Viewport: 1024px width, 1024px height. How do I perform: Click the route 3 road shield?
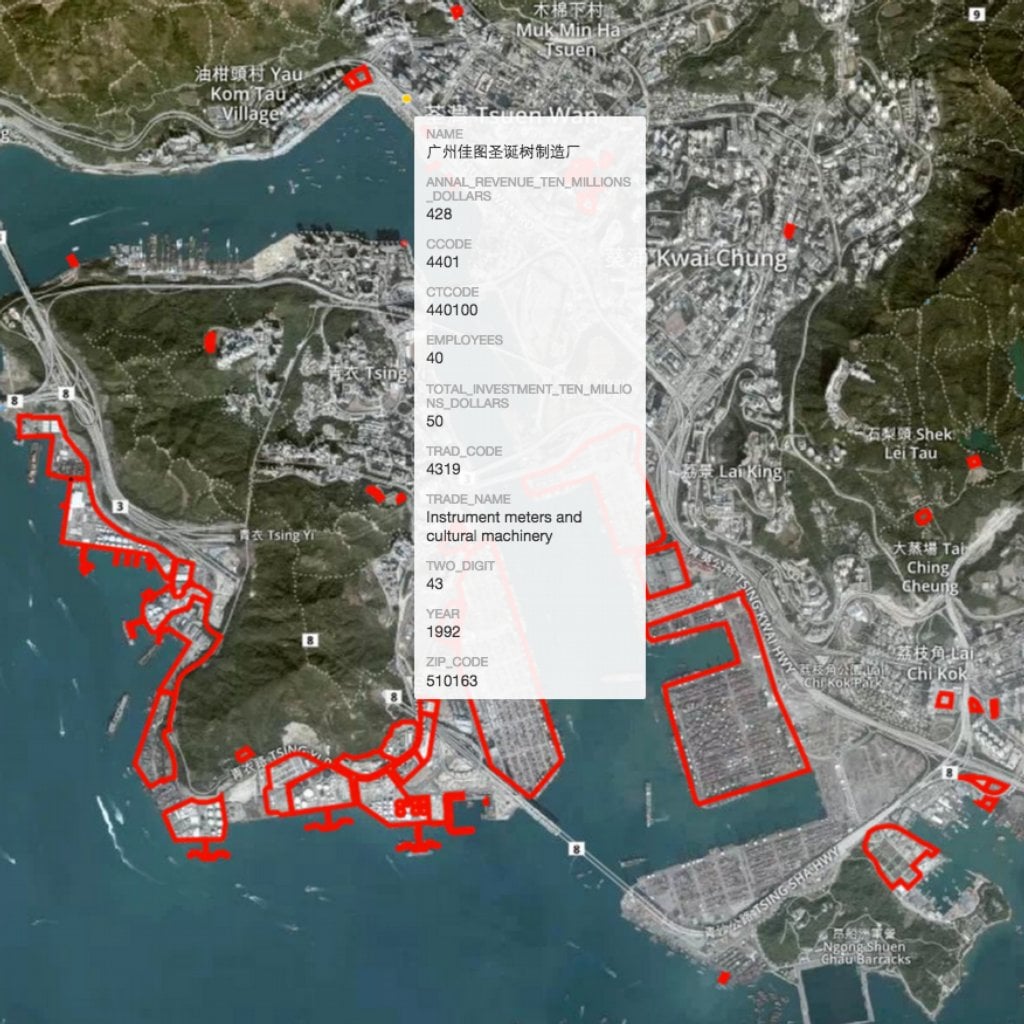coord(121,507)
